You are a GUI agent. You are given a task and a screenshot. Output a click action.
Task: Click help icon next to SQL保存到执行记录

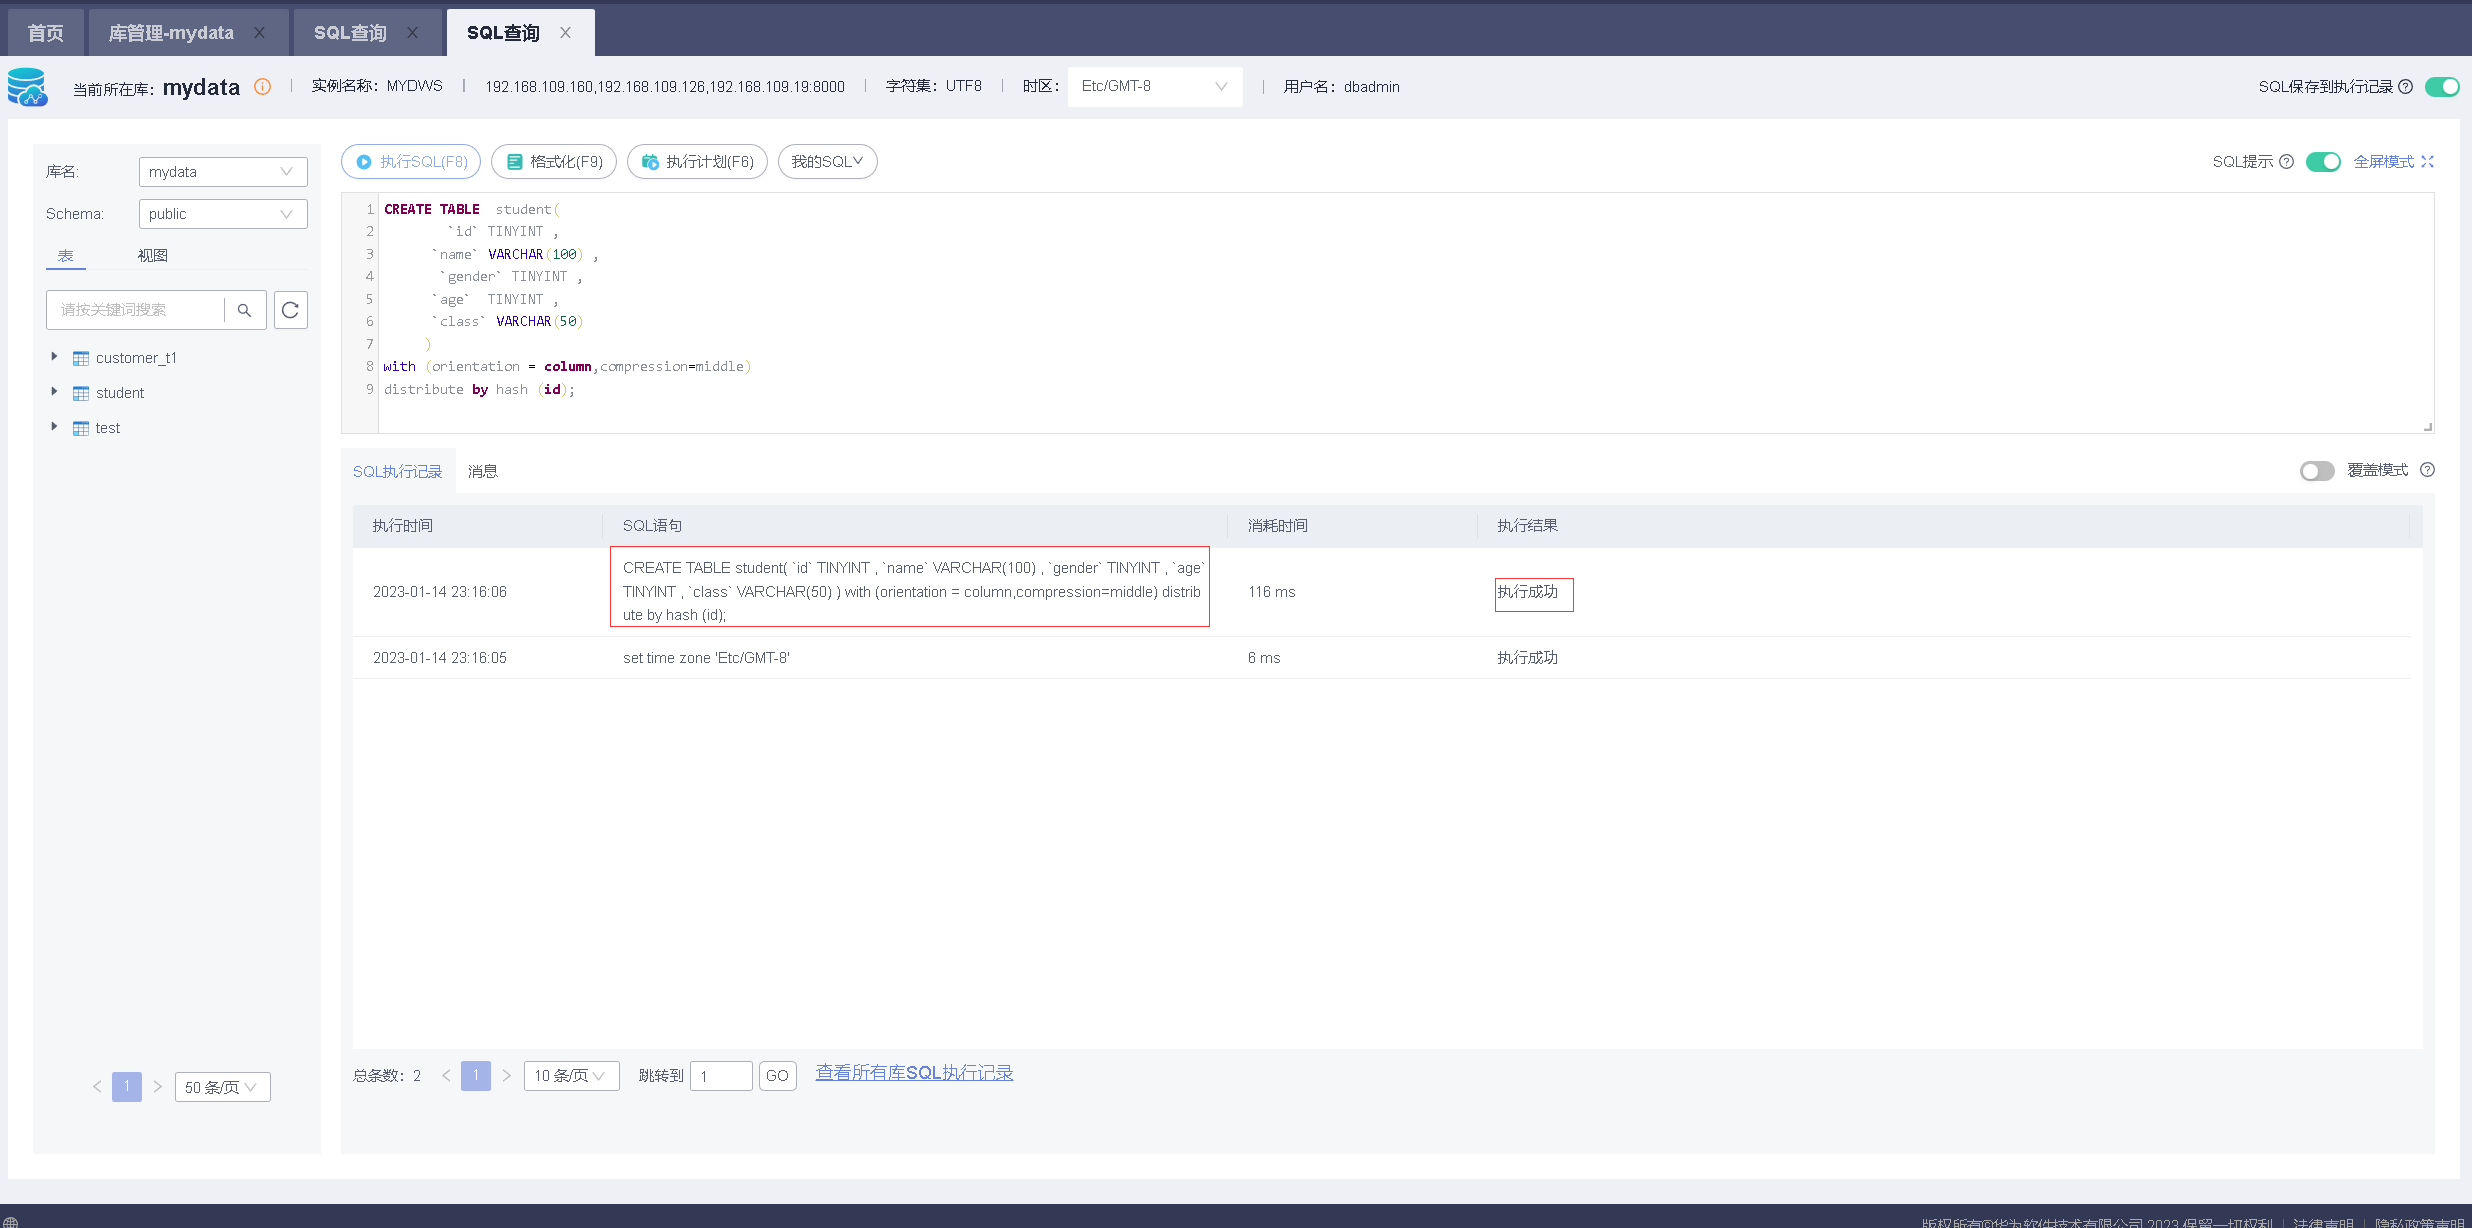2406,87
